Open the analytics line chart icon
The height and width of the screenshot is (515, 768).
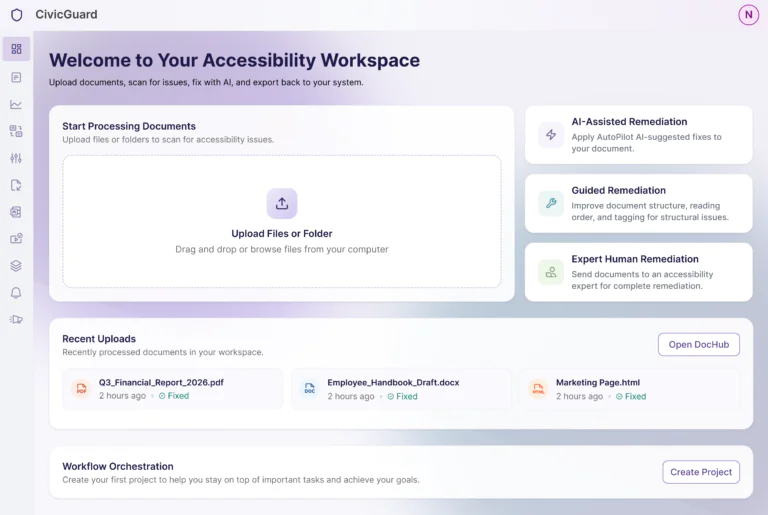(16, 104)
